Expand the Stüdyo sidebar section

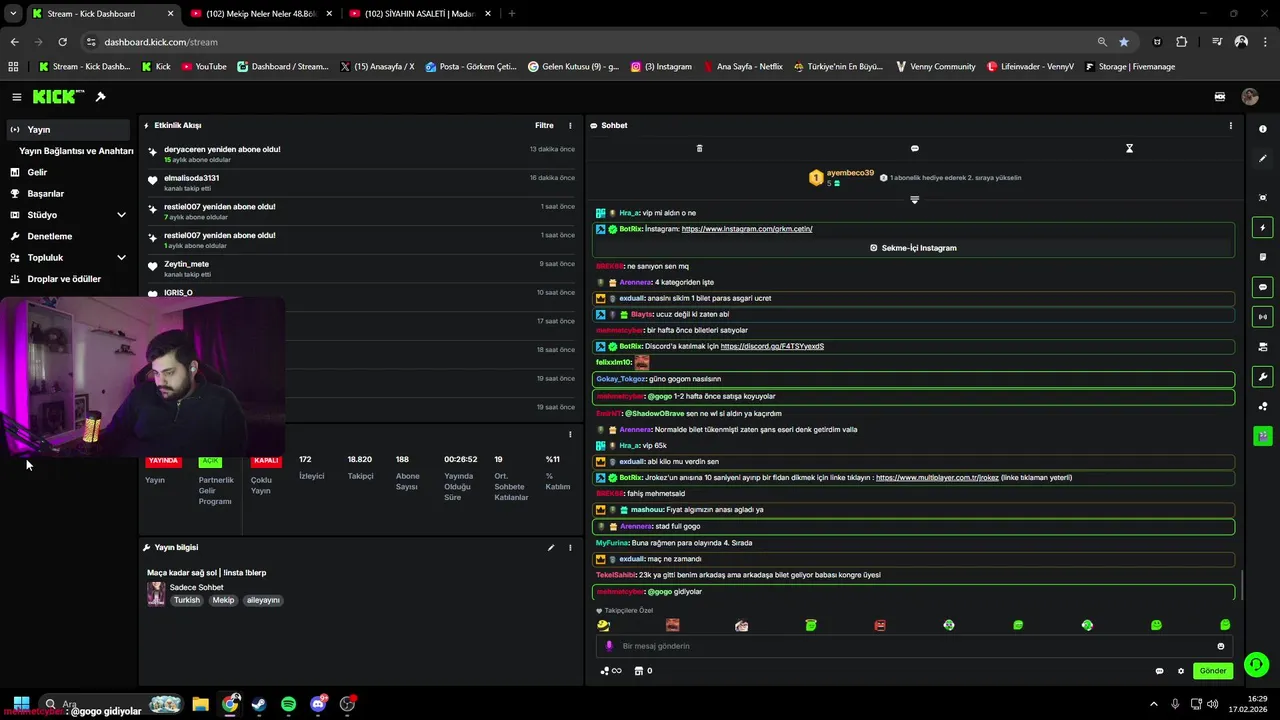(121, 215)
